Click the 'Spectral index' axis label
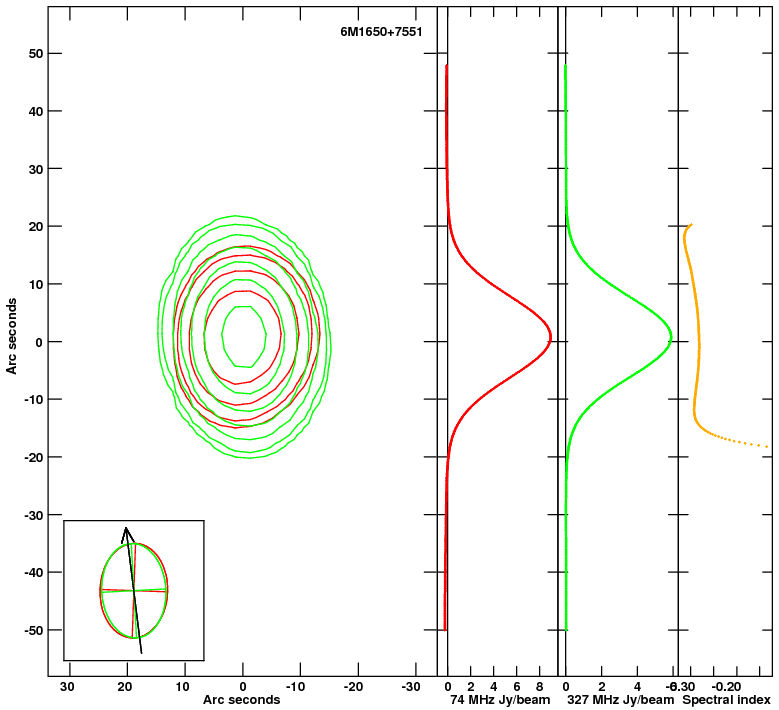Viewport: 779px width, 710px height. (x=726, y=700)
